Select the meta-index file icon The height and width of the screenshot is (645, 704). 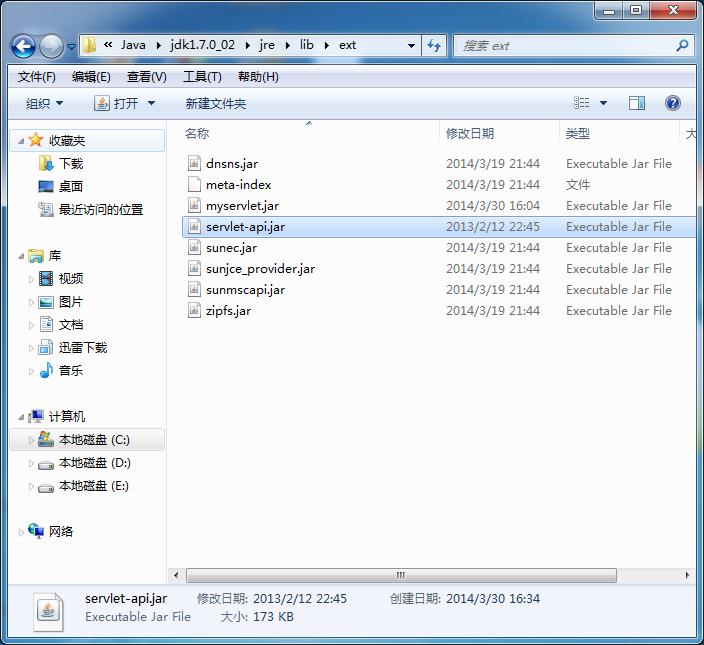coord(194,184)
